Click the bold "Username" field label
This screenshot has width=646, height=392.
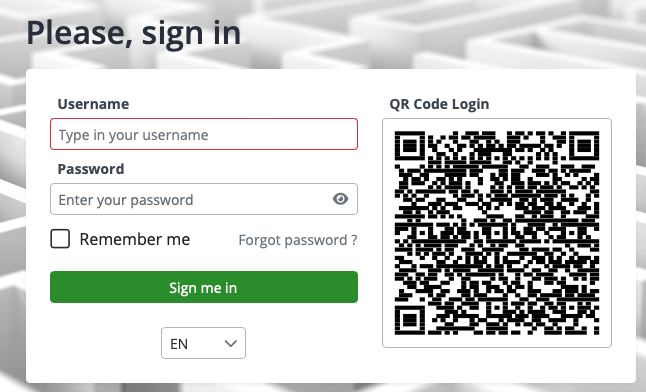pyautogui.click(x=93, y=104)
